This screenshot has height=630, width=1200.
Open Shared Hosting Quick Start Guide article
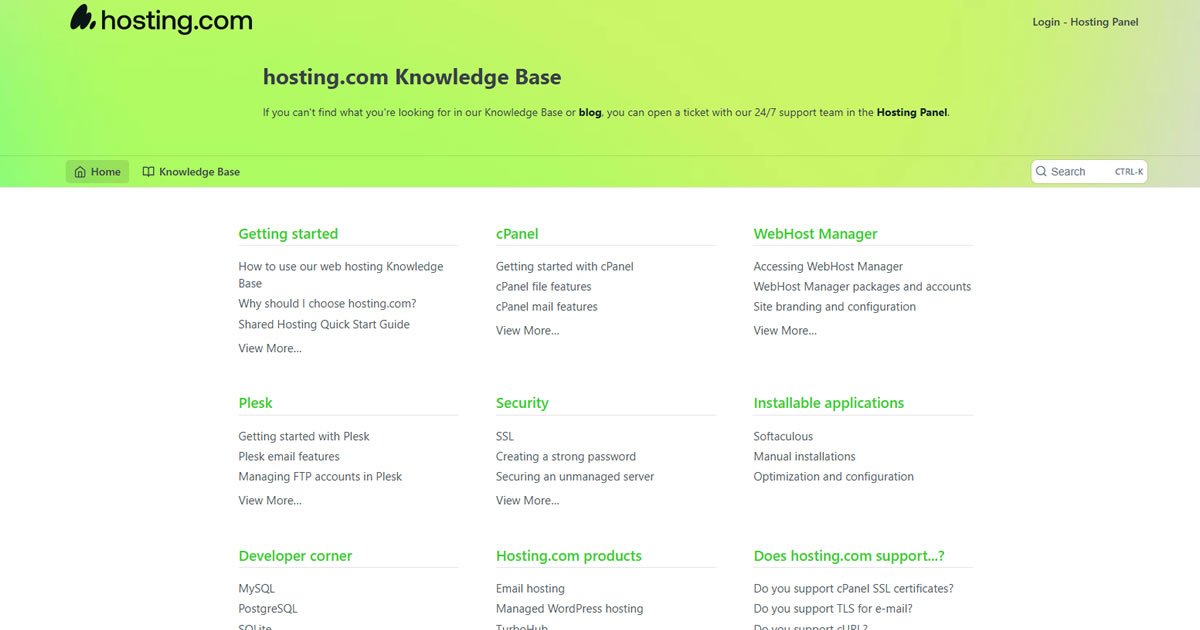click(323, 325)
